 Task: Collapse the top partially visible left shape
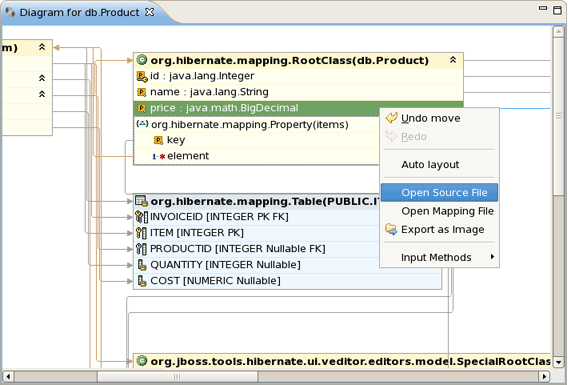[x=42, y=47]
